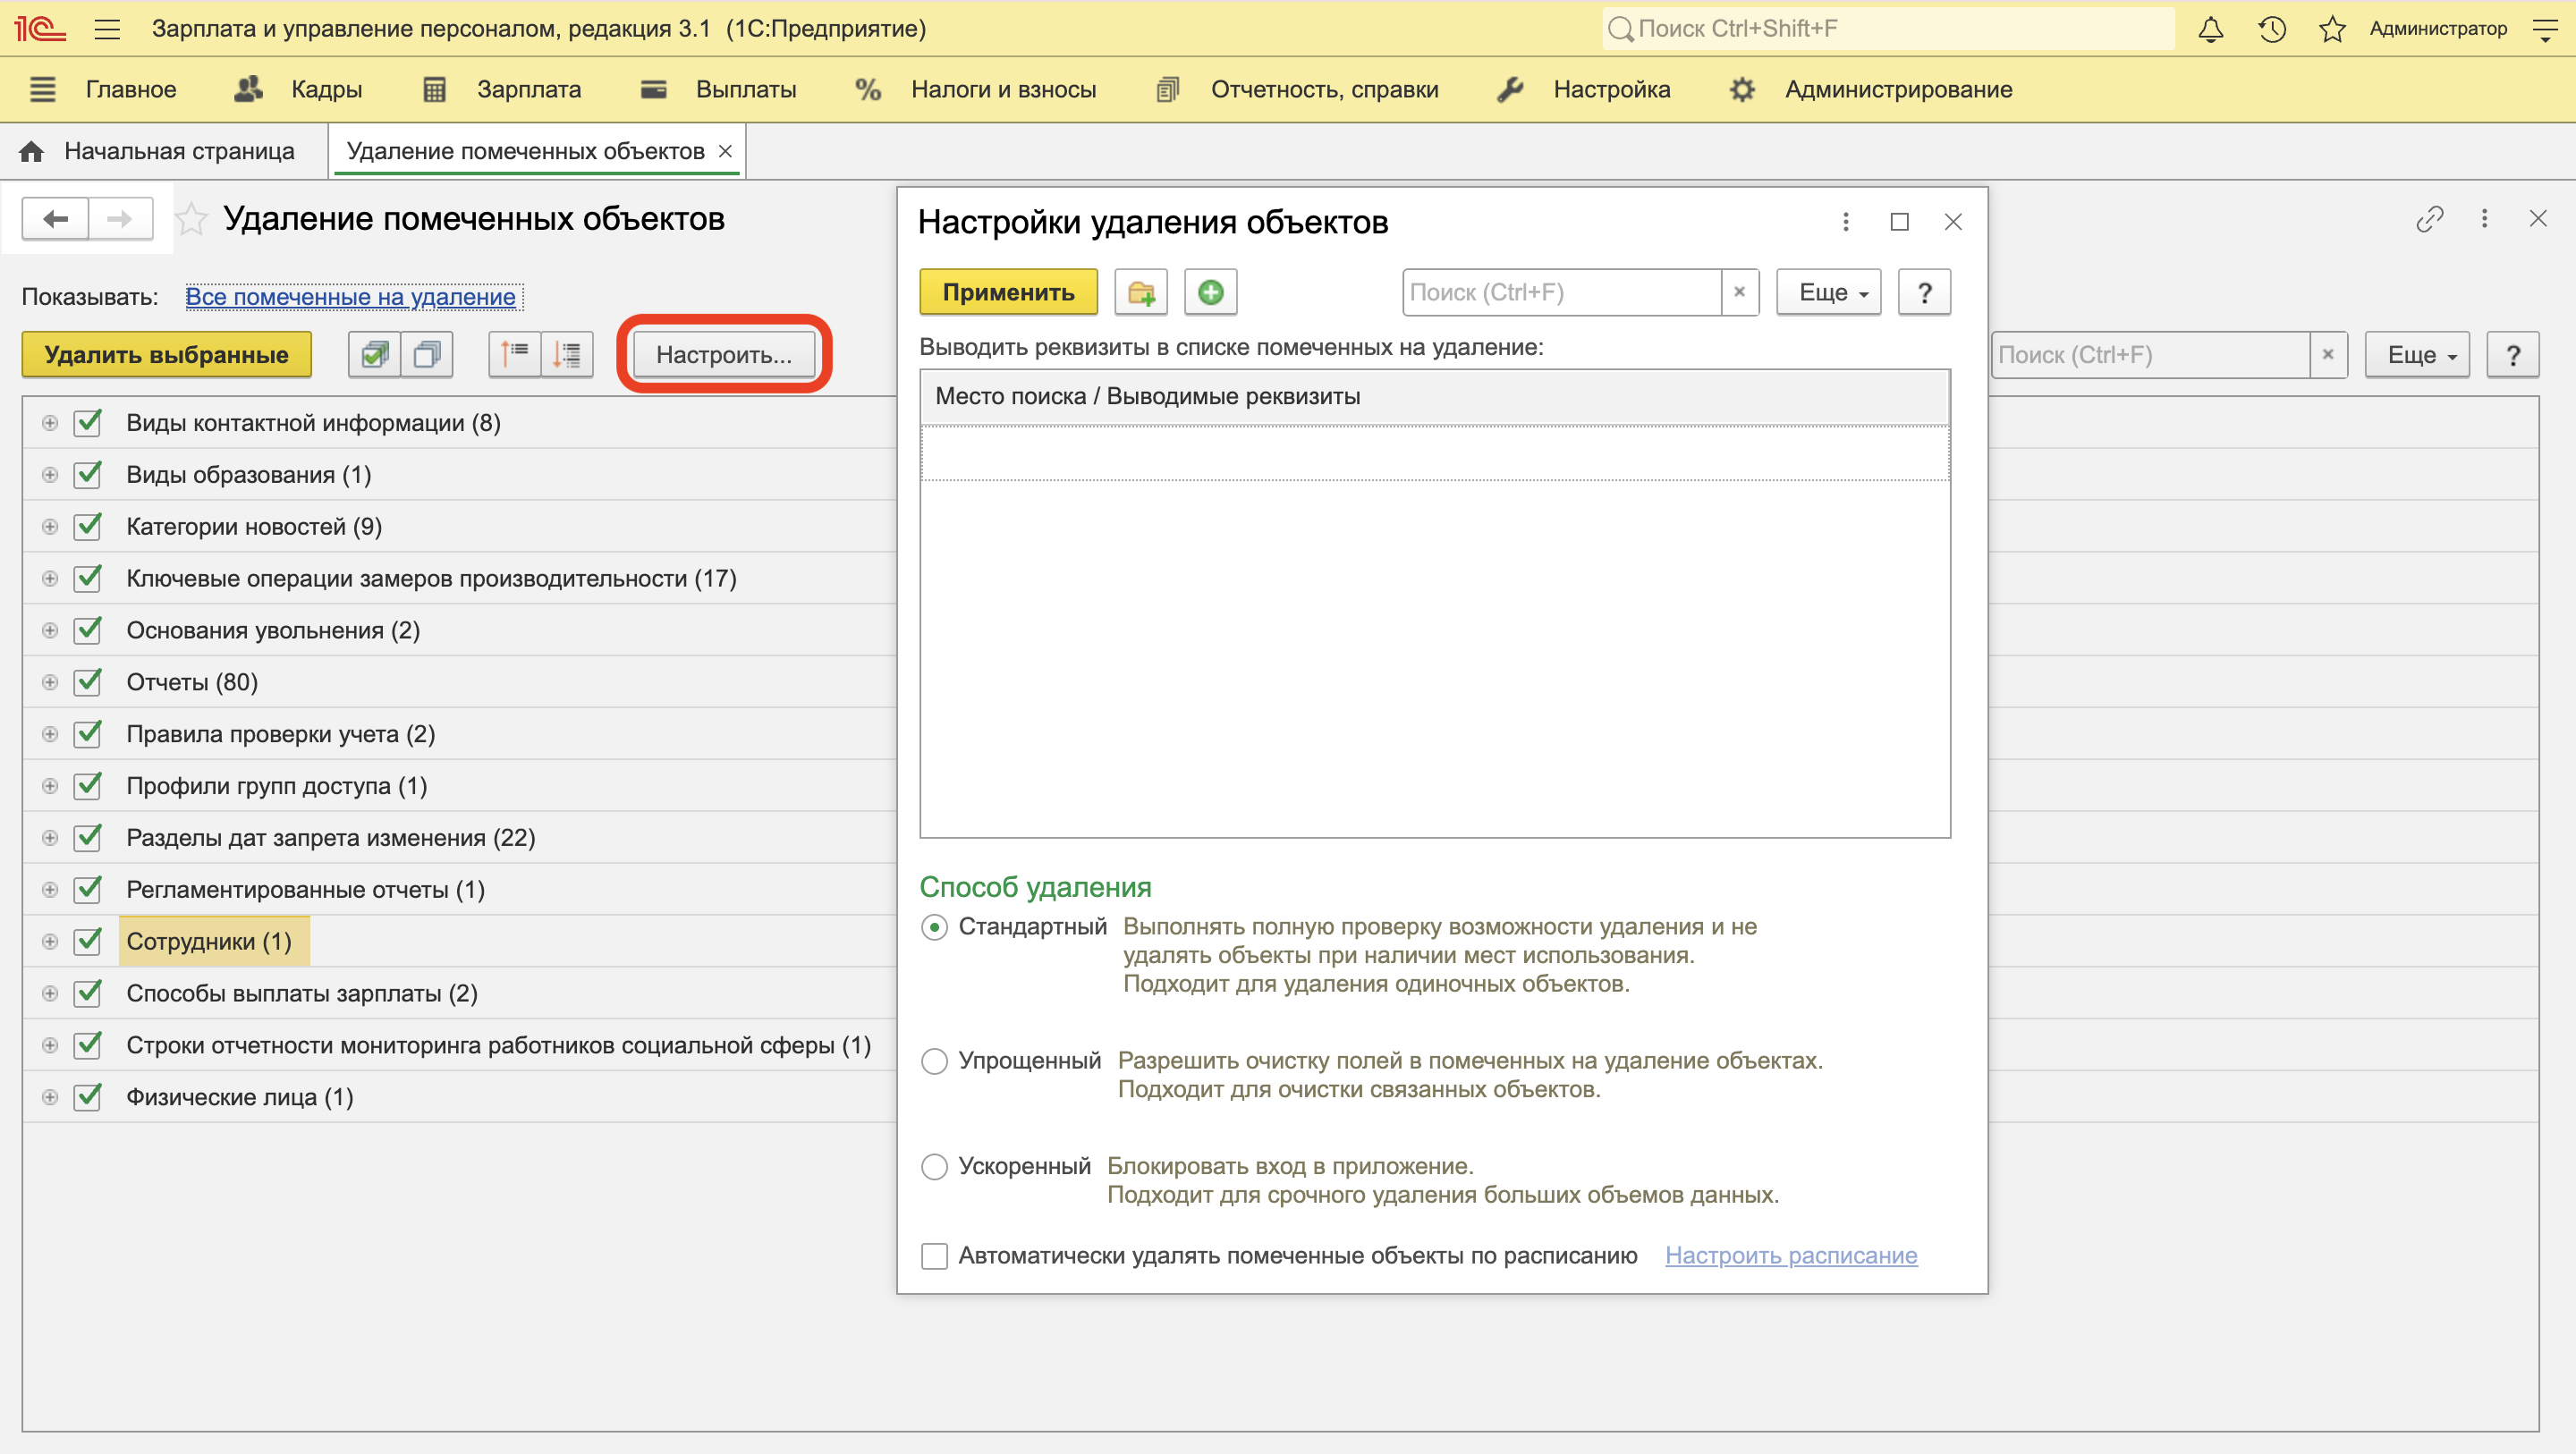Select the Упрощенный deletion method
The height and width of the screenshot is (1454, 2576).
point(934,1061)
